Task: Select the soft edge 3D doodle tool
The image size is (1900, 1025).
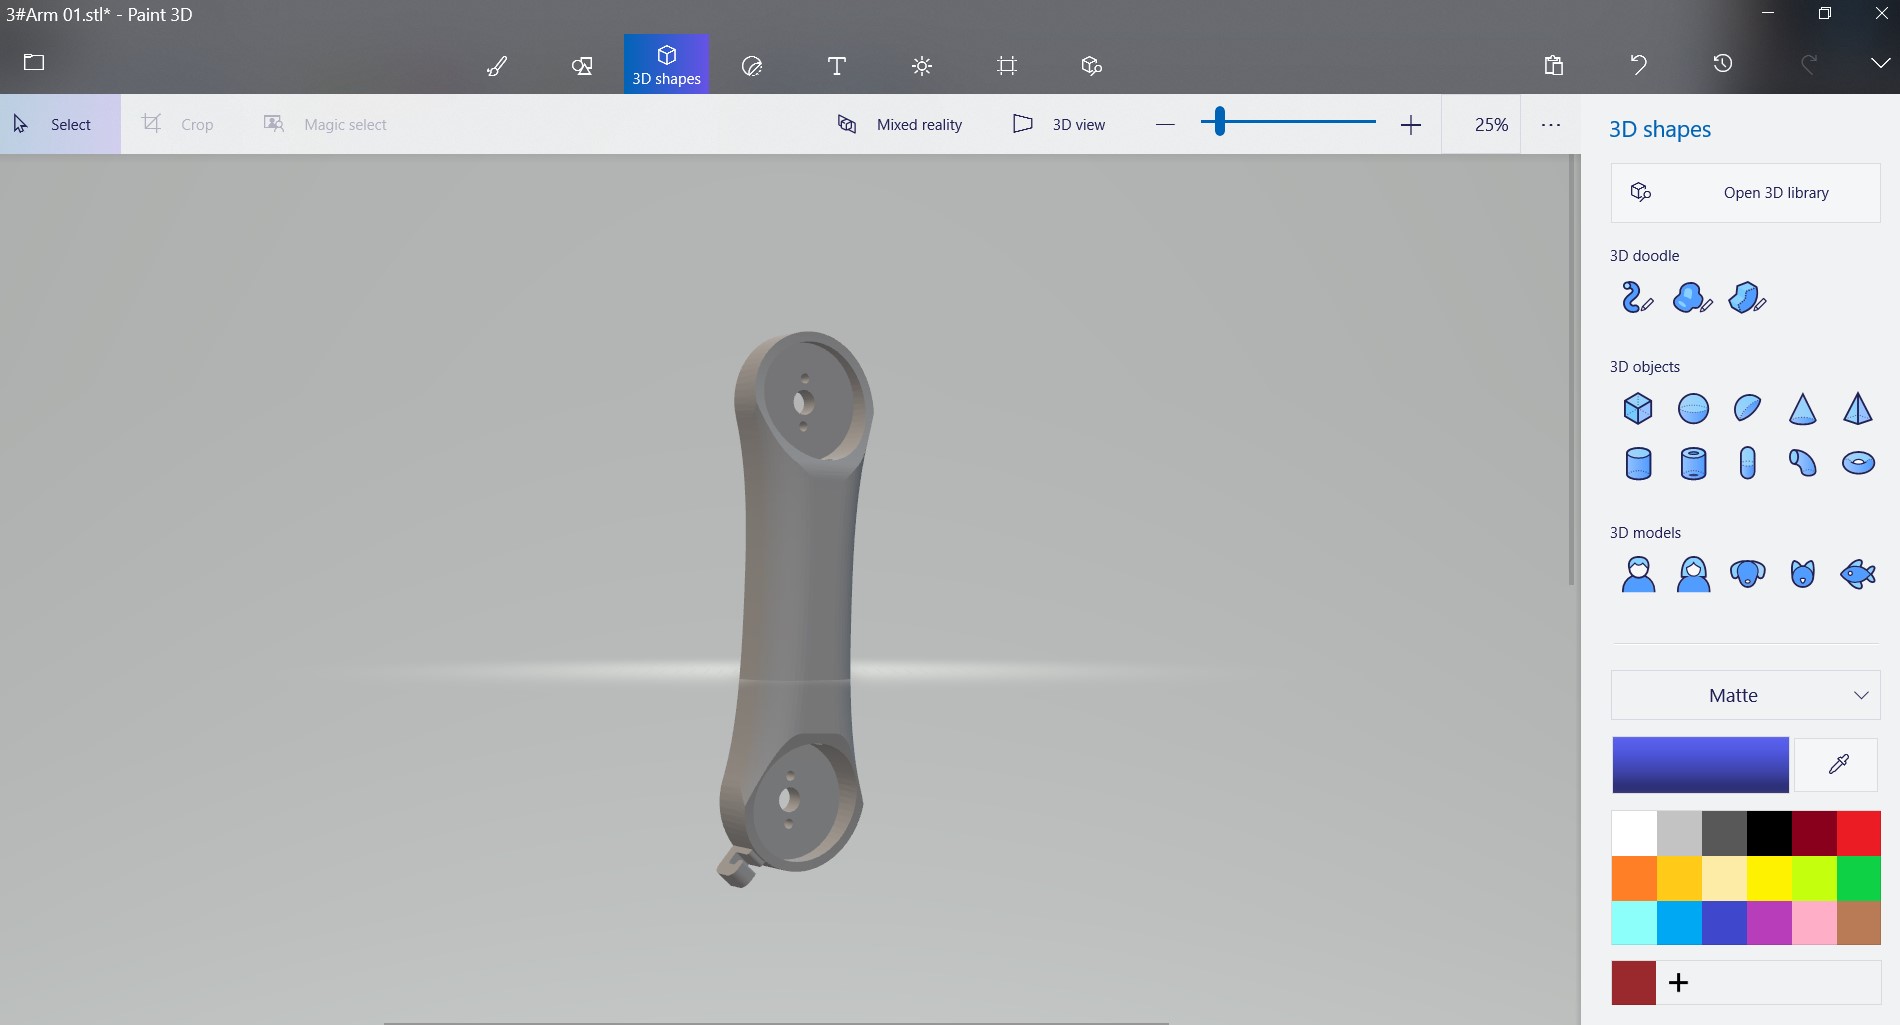Action: pos(1691,298)
